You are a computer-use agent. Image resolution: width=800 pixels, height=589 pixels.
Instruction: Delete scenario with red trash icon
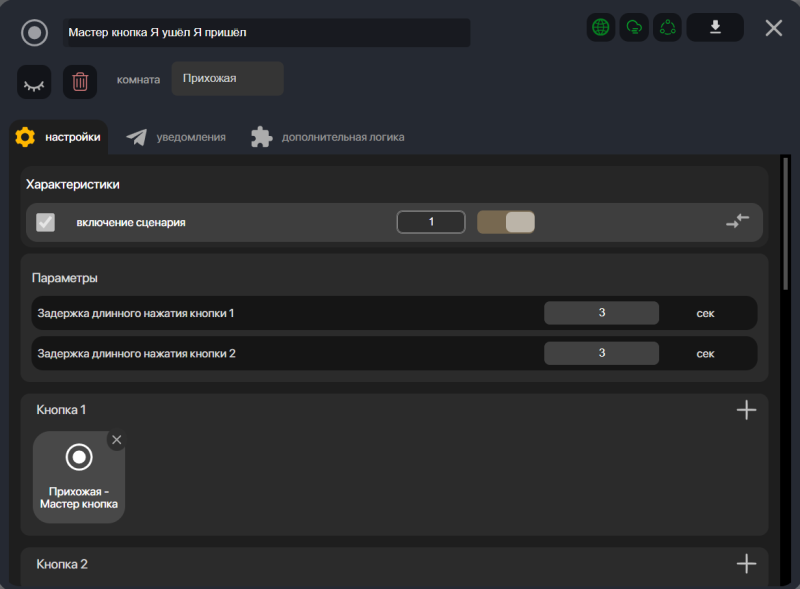80,82
